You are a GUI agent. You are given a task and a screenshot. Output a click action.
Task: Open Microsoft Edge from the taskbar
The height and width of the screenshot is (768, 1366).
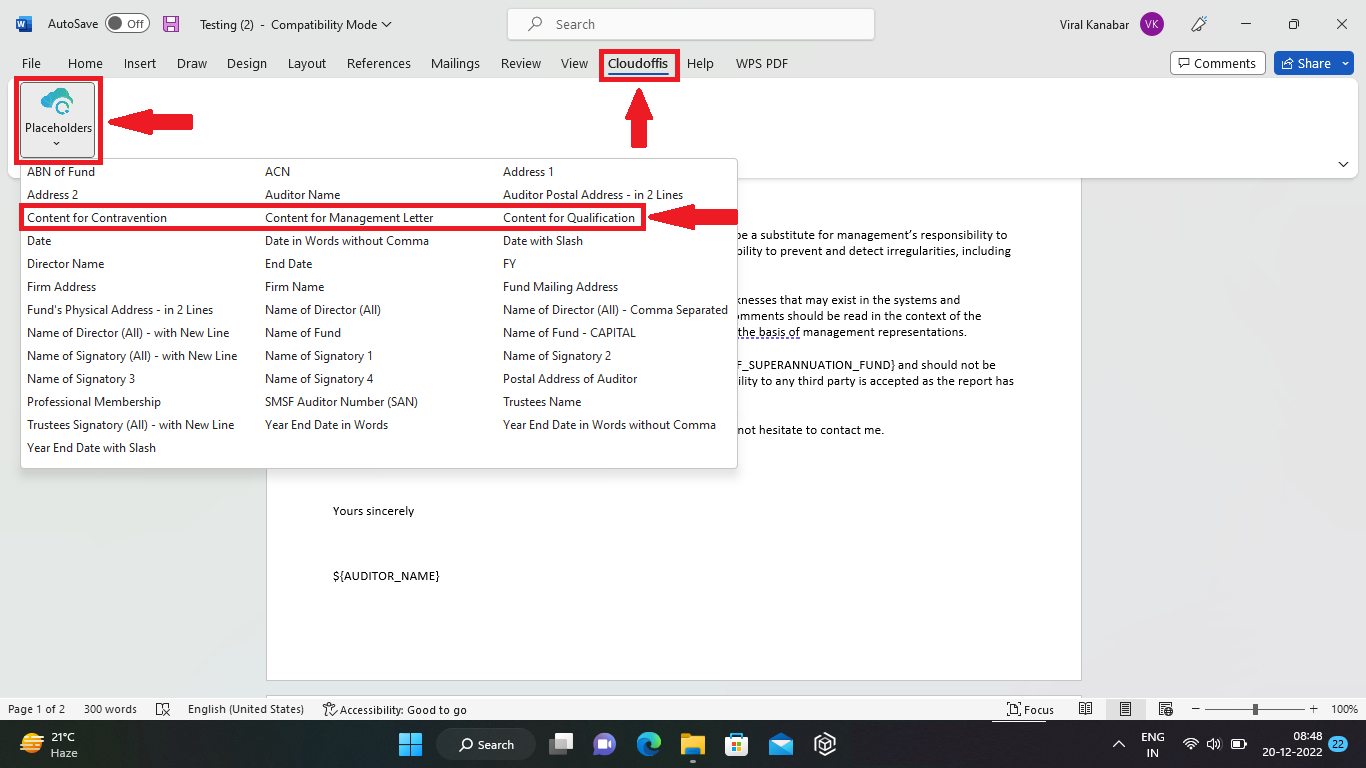tap(649, 744)
